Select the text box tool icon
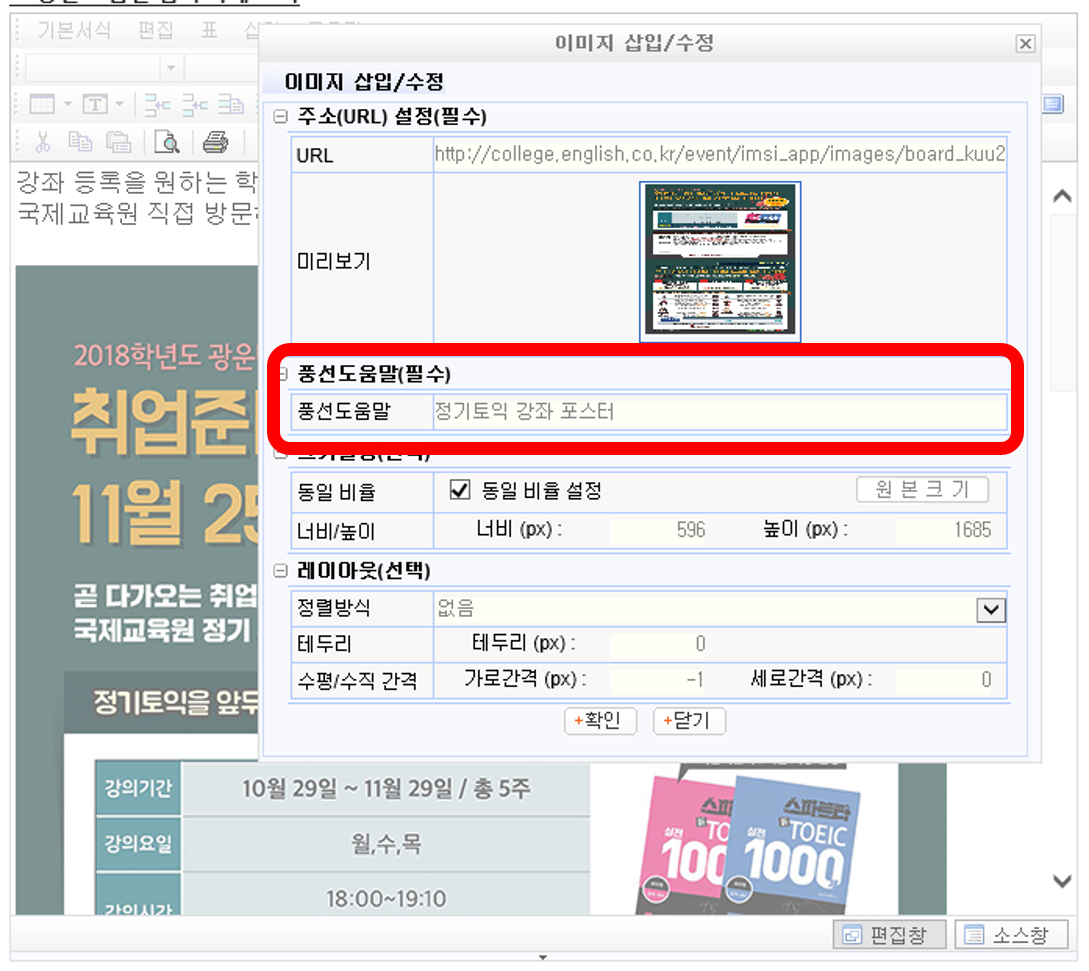The width and height of the screenshot is (1089, 971). 95,104
